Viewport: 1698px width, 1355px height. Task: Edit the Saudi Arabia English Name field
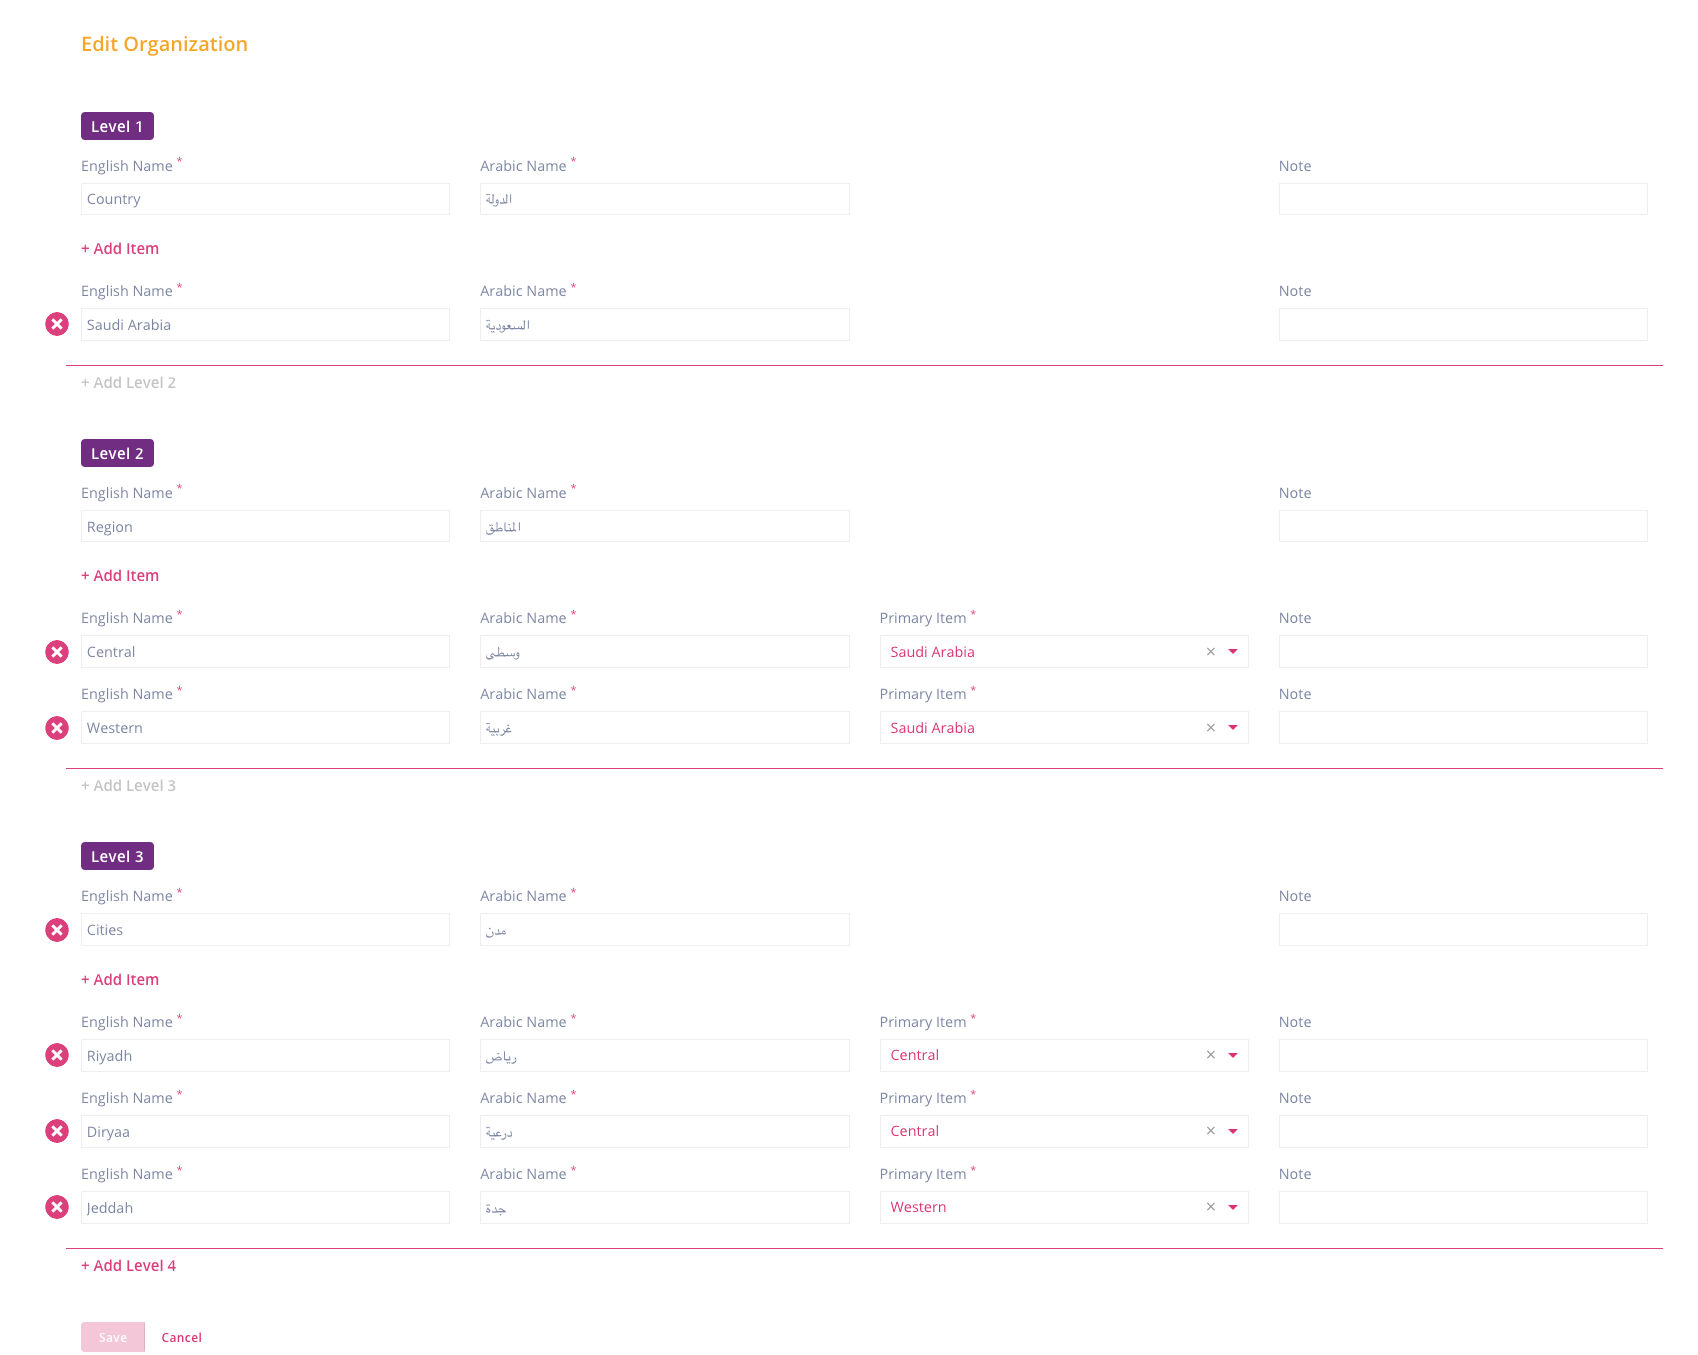pos(265,324)
